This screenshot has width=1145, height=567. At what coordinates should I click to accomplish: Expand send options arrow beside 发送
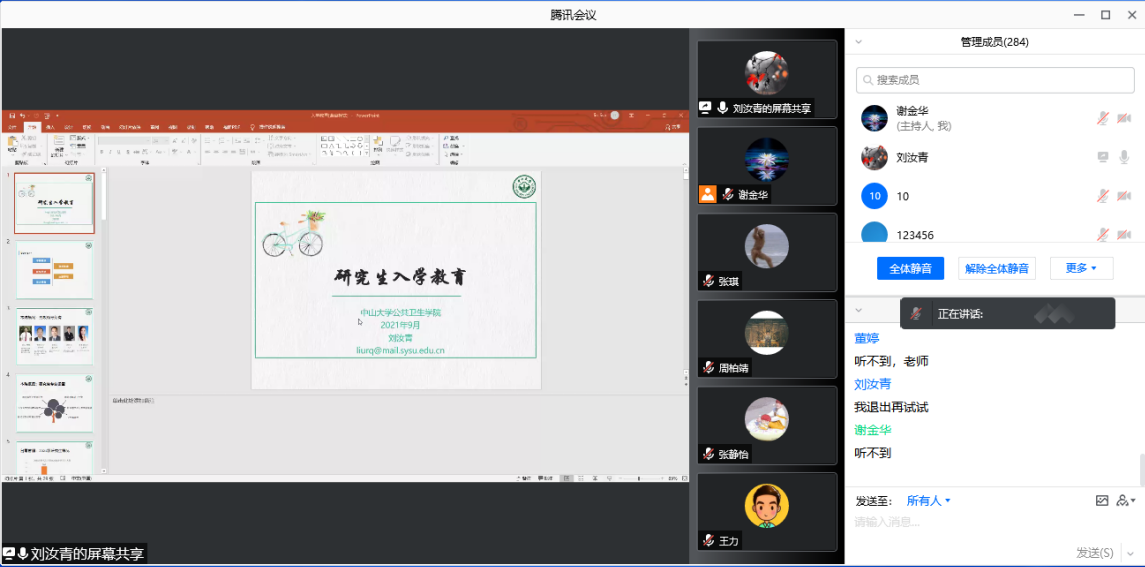[x=1131, y=553]
